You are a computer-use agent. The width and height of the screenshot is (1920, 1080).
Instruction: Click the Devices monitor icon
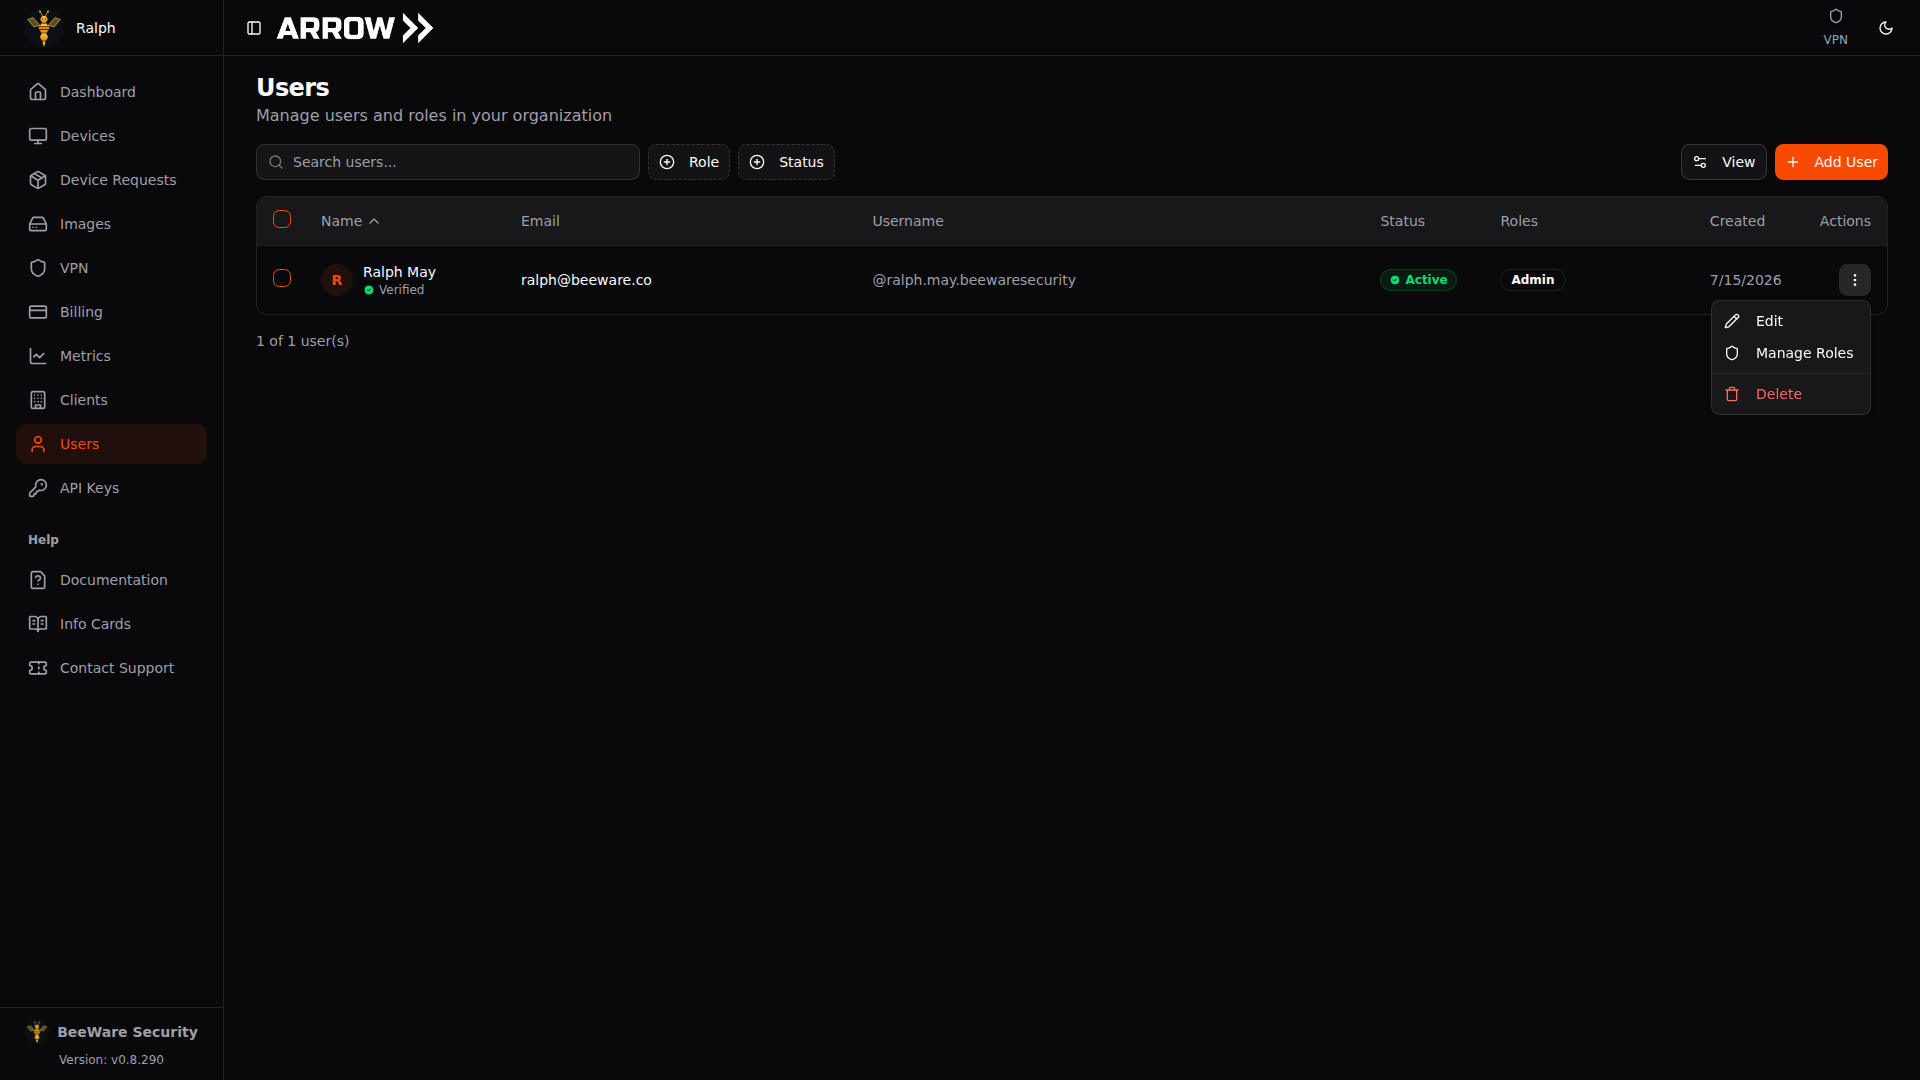point(38,136)
